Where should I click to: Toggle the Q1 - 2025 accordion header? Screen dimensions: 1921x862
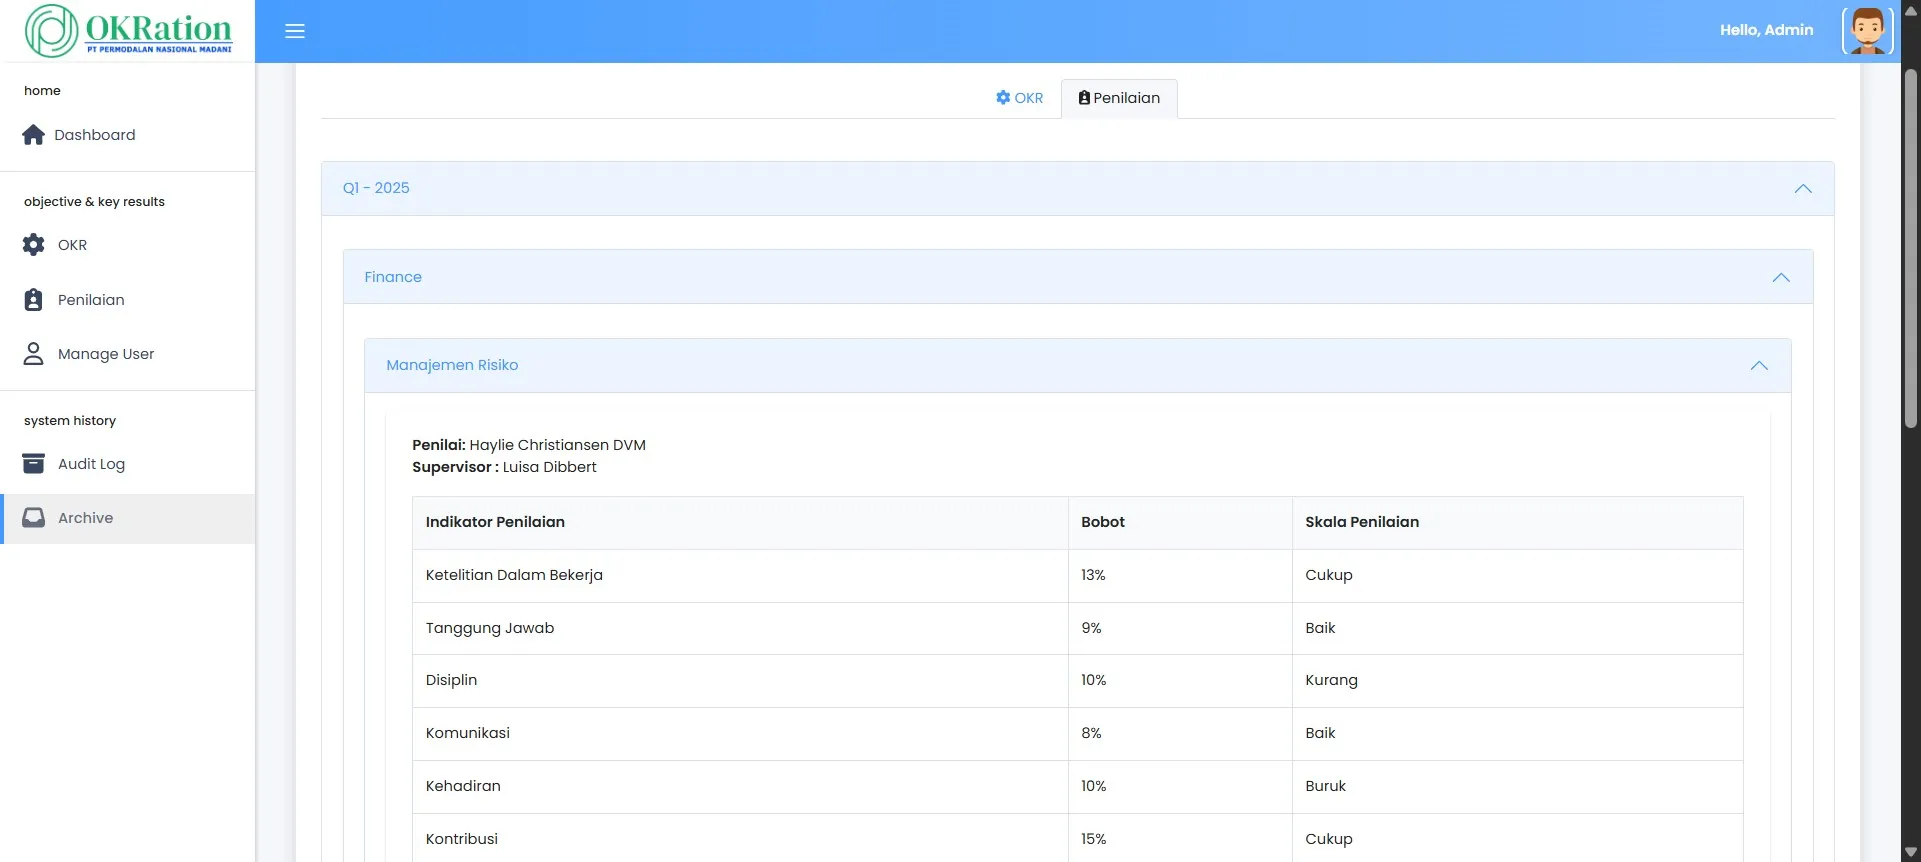click(1077, 189)
